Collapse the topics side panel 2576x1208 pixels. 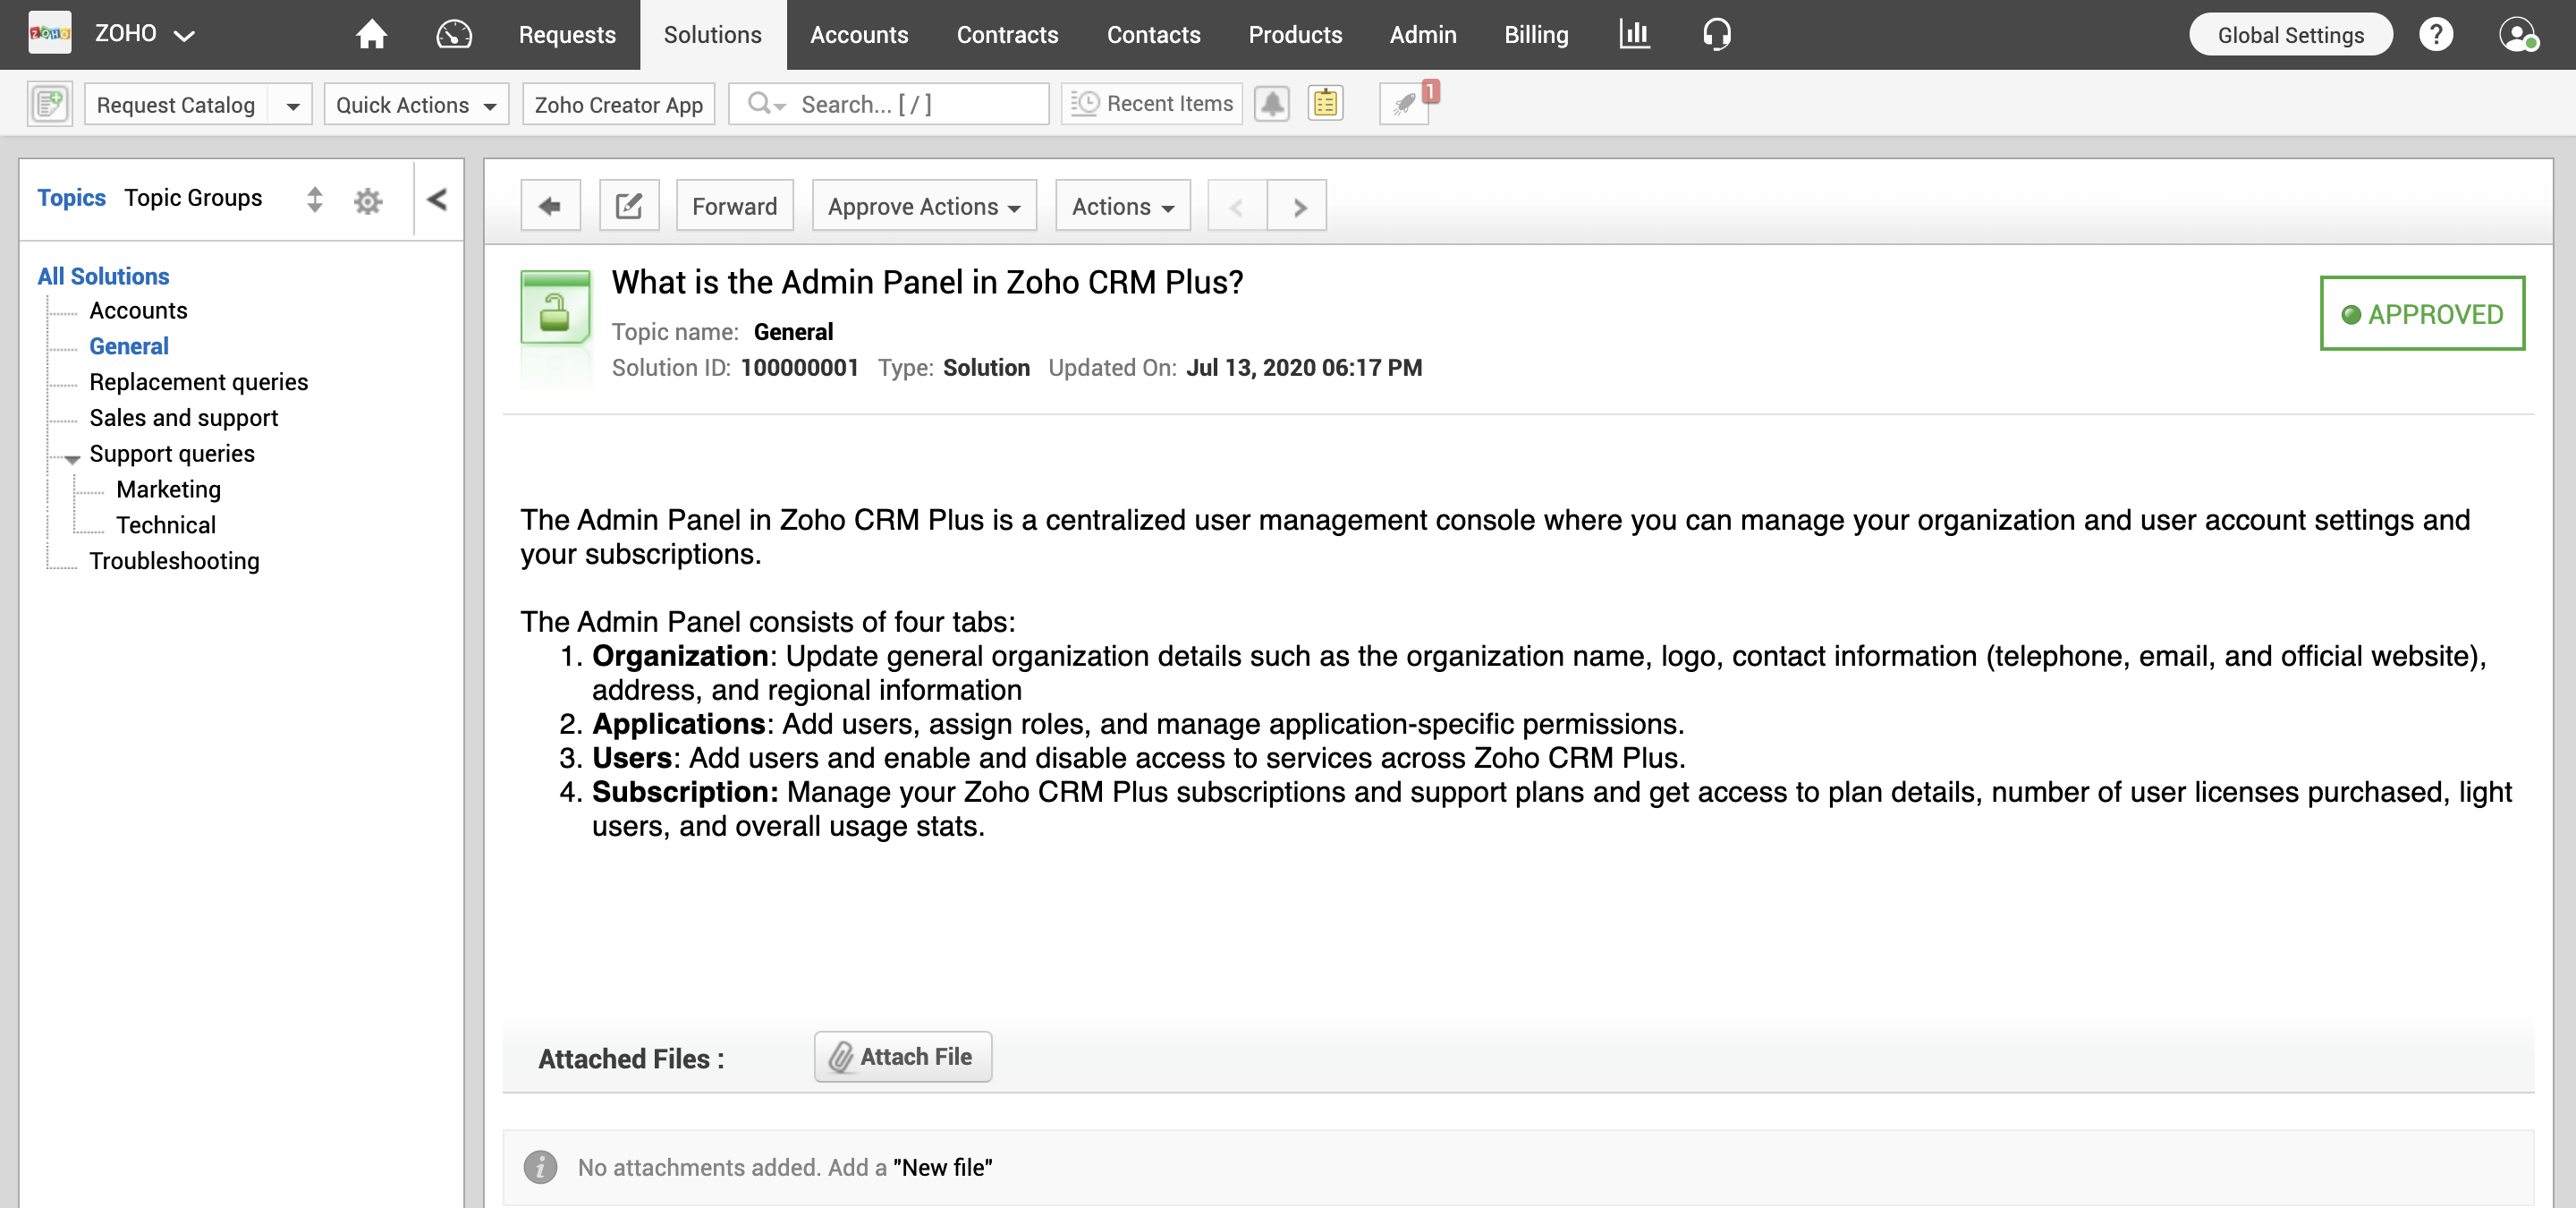coord(437,199)
